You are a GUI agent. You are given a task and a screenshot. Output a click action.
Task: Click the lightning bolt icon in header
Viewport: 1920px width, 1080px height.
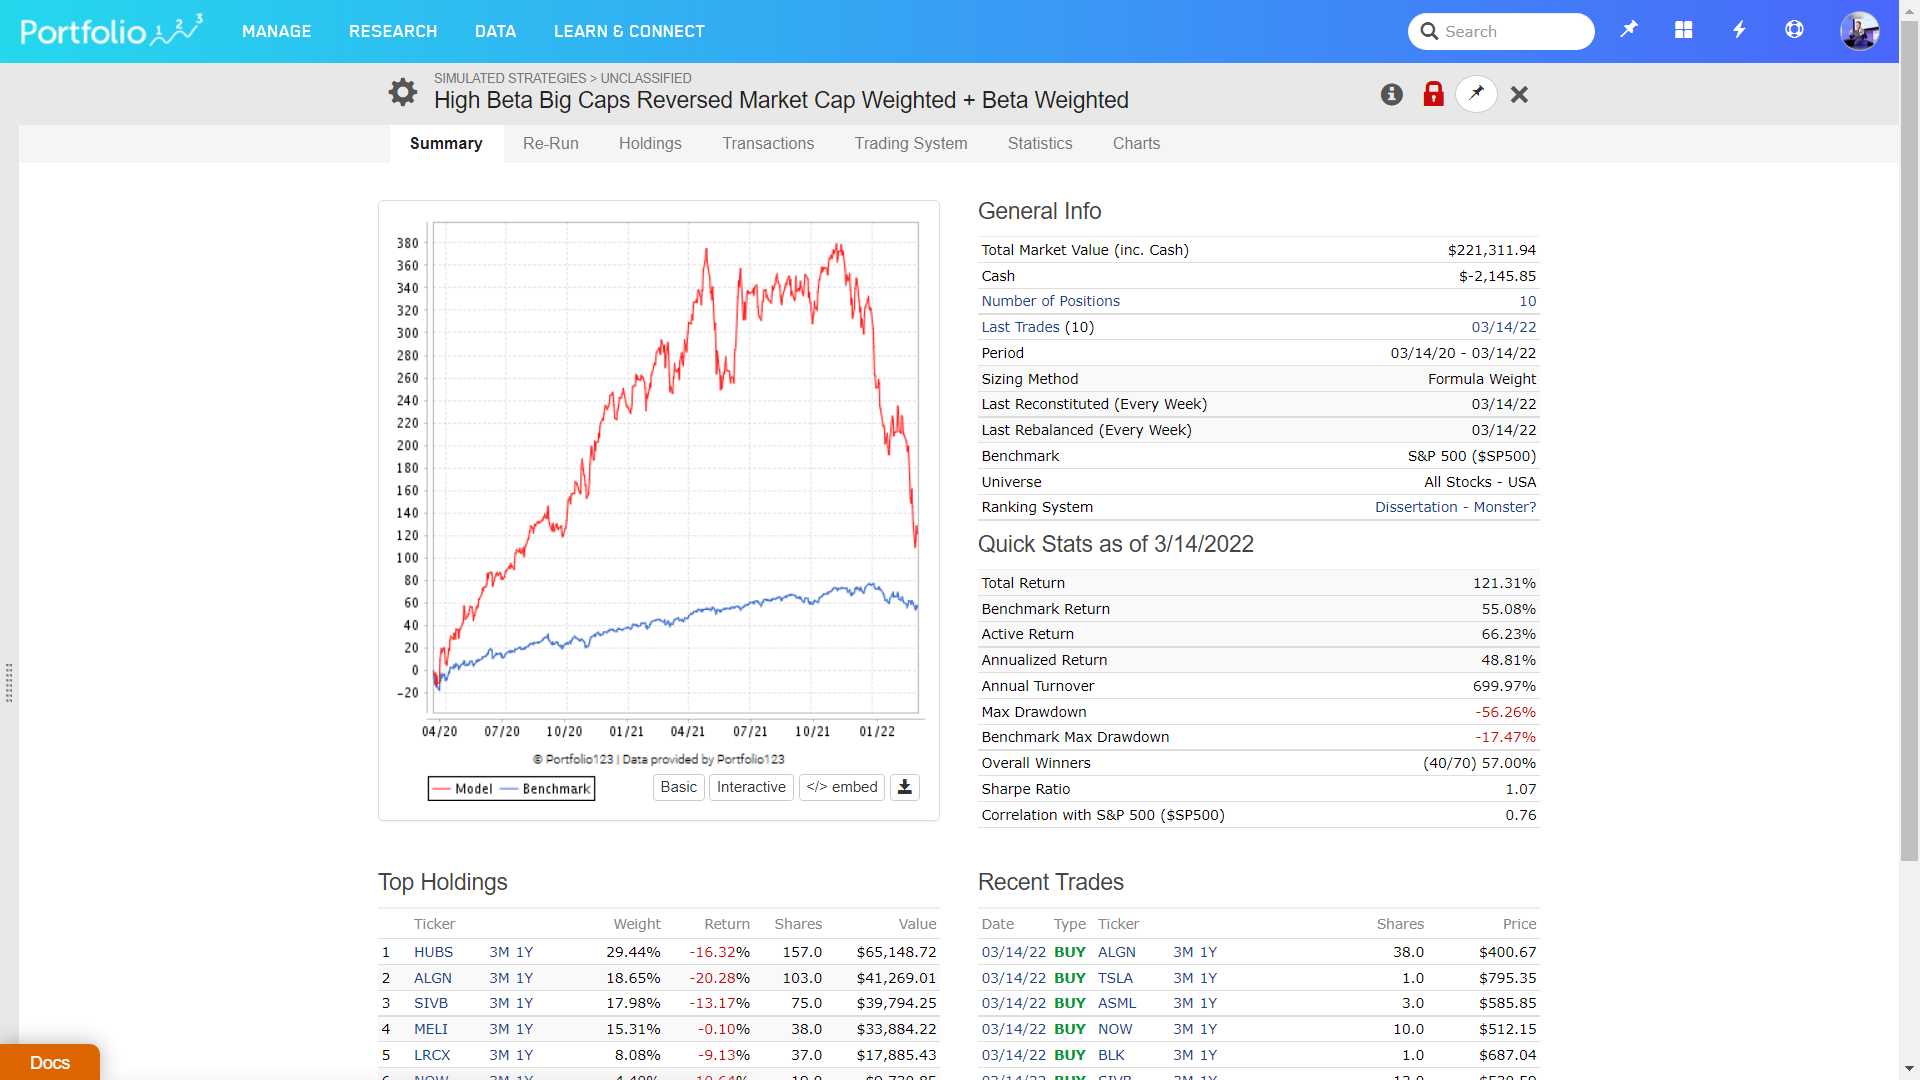pos(1739,30)
